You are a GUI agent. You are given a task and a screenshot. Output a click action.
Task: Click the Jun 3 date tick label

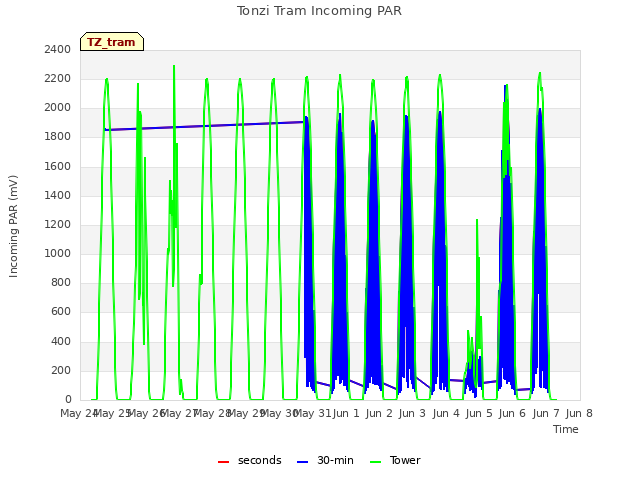click(412, 413)
